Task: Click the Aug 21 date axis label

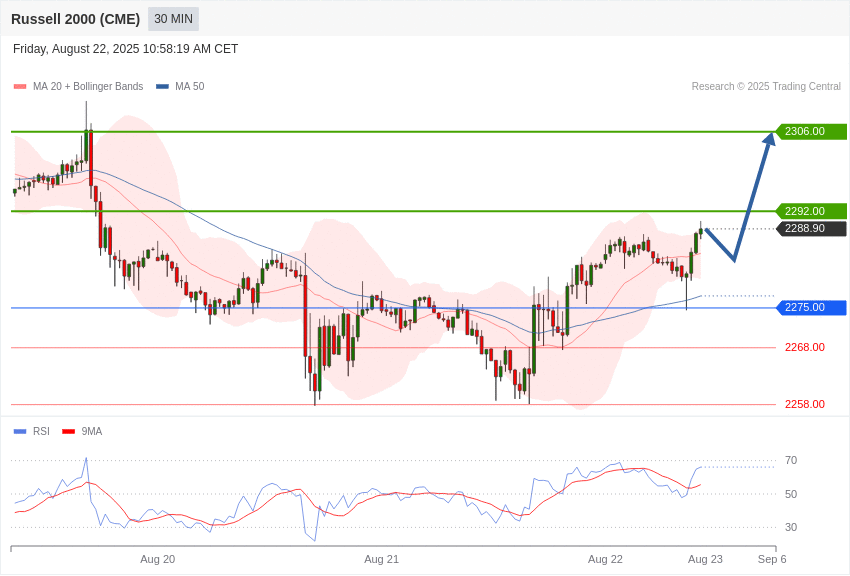Action: pyautogui.click(x=381, y=559)
